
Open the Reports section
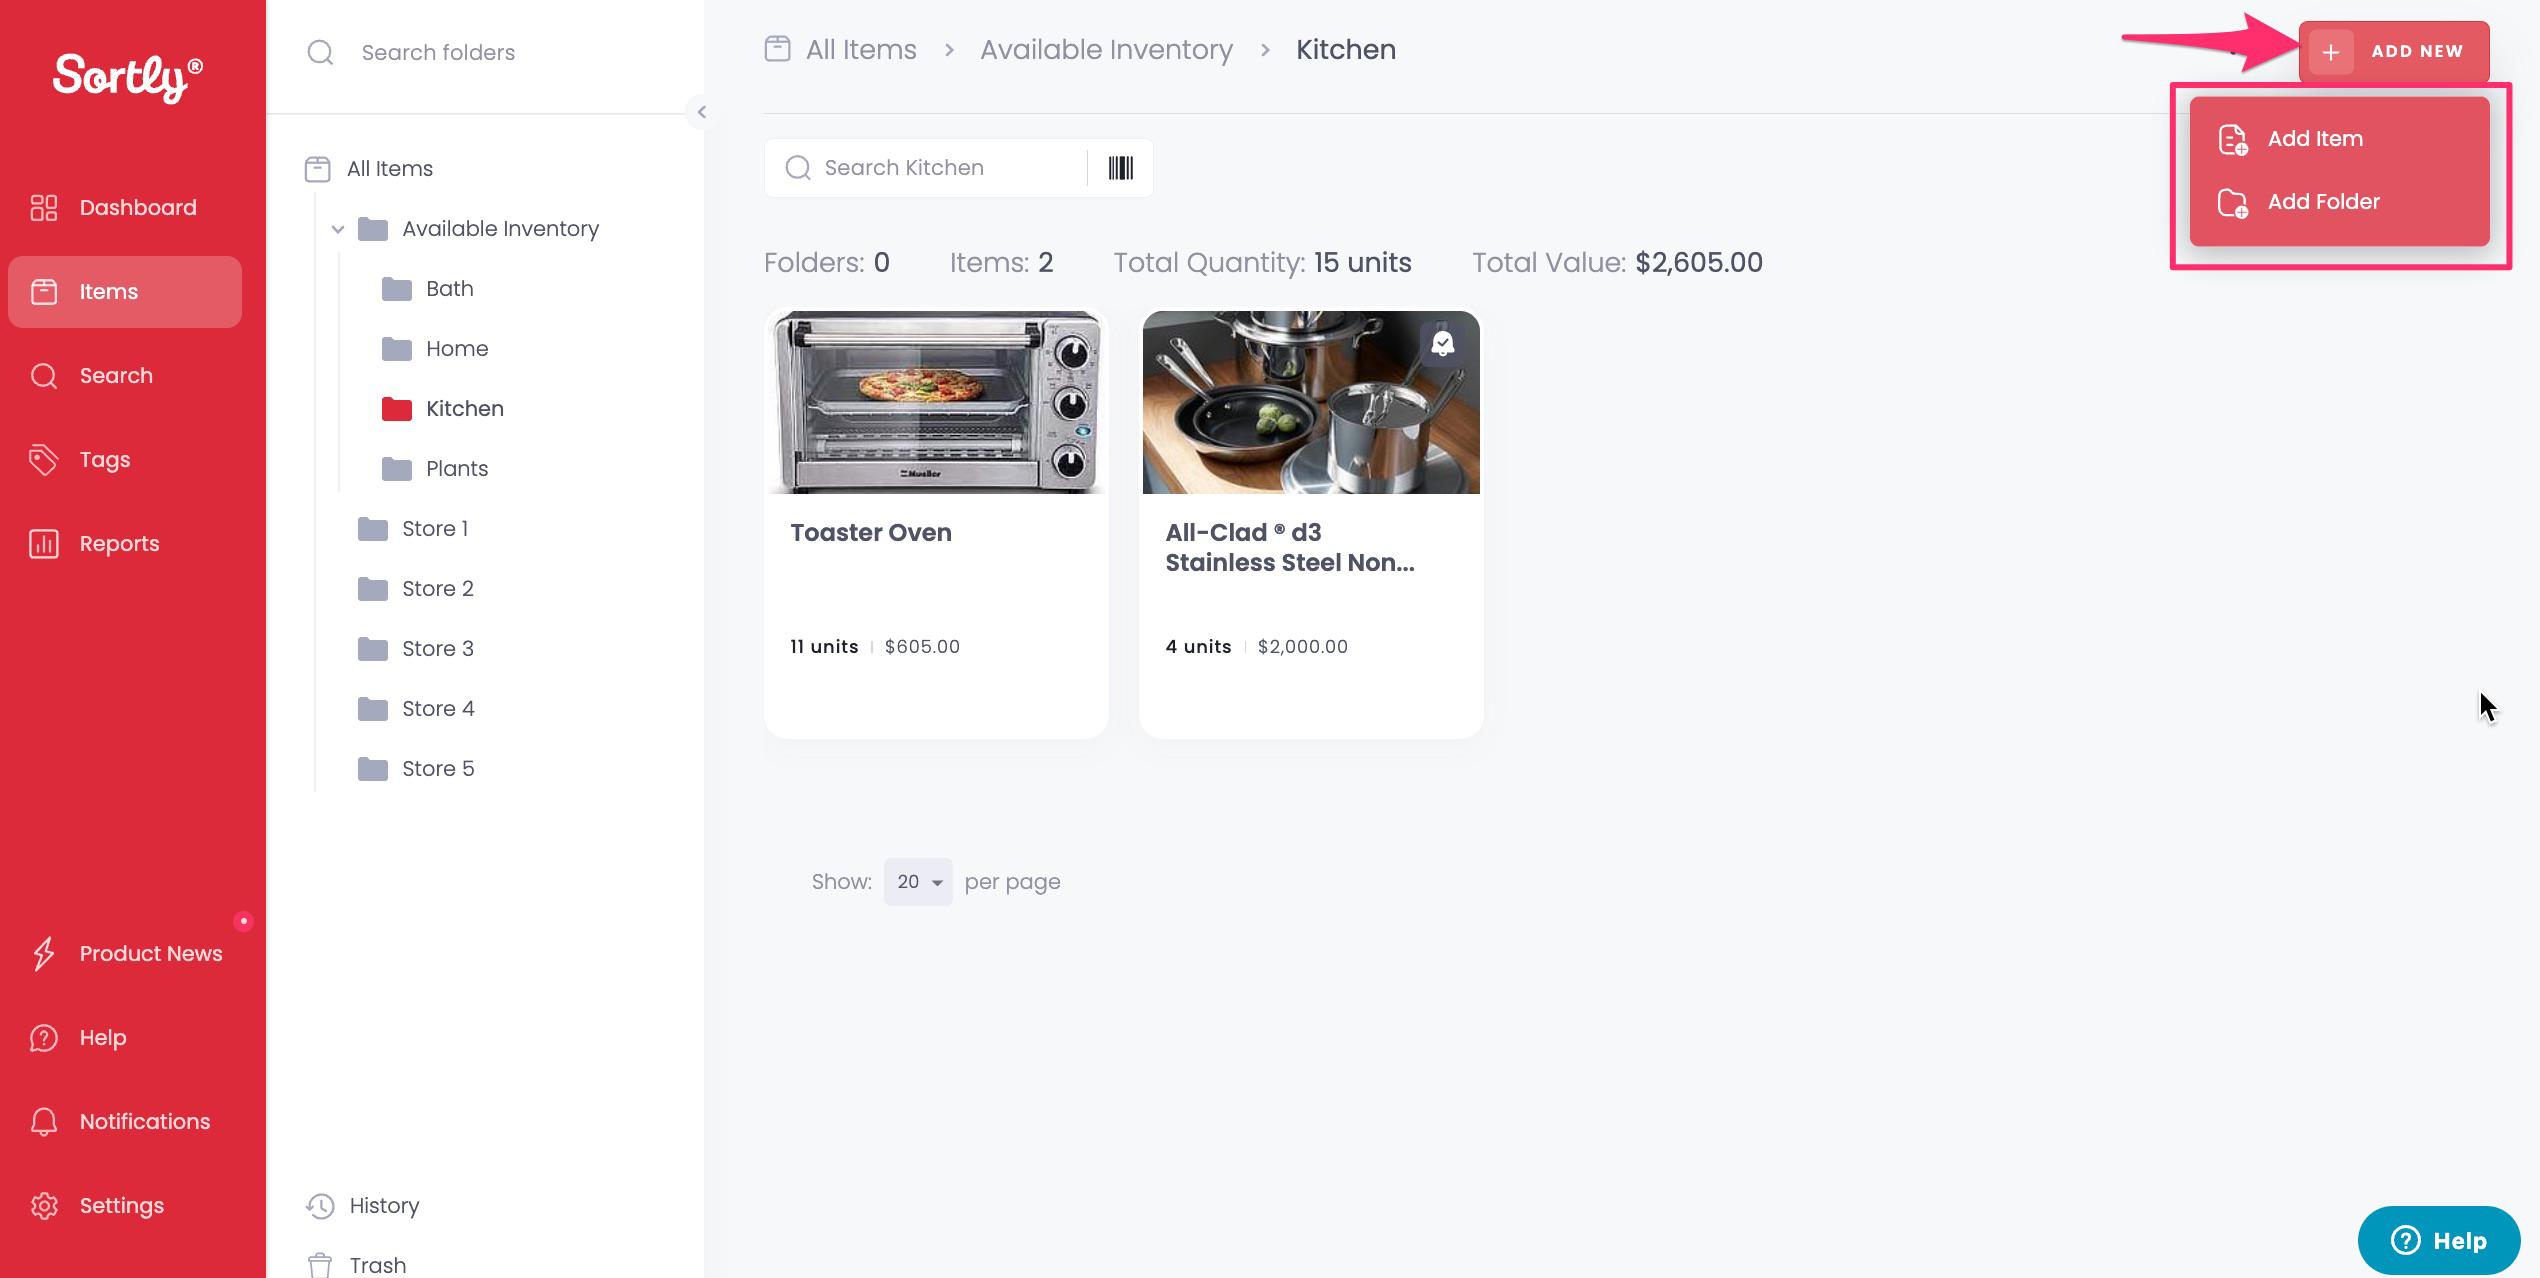pyautogui.click(x=119, y=543)
